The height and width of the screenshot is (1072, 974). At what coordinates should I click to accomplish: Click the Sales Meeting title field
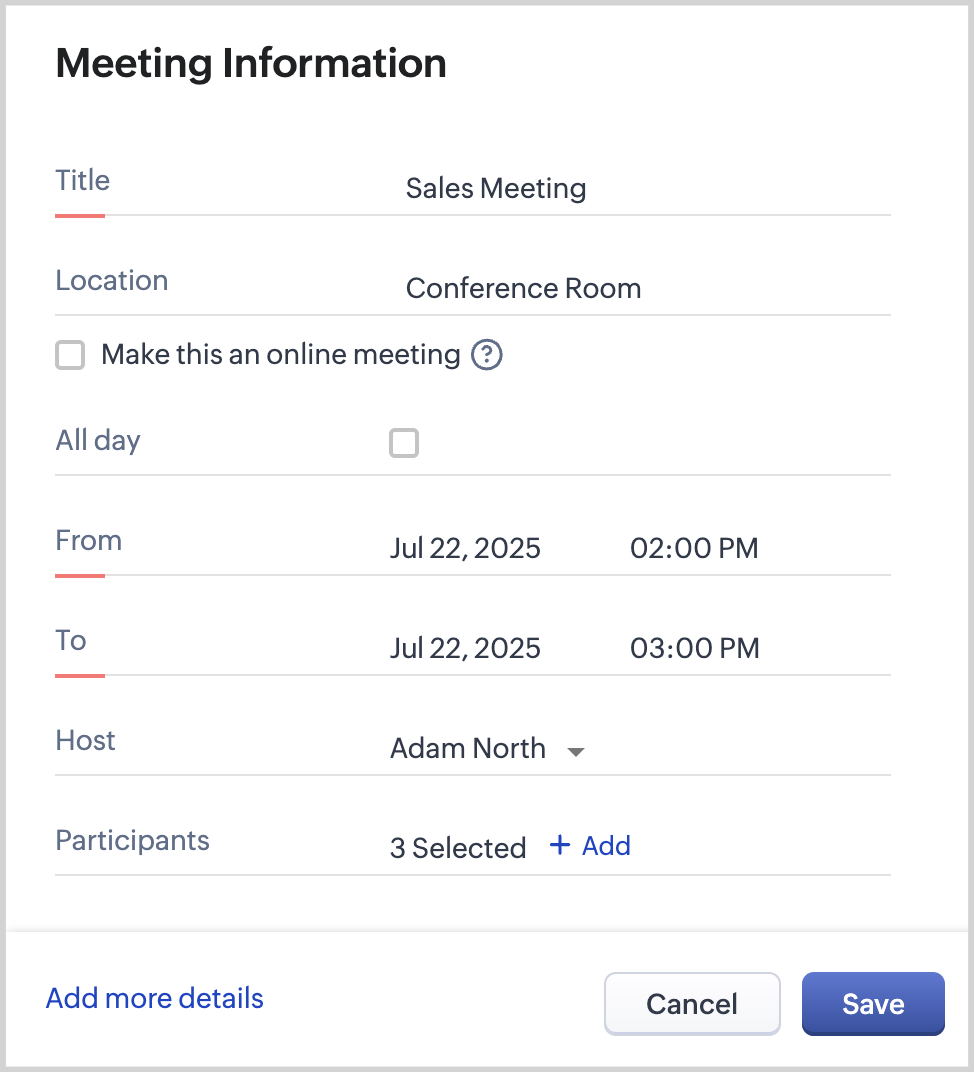point(496,188)
